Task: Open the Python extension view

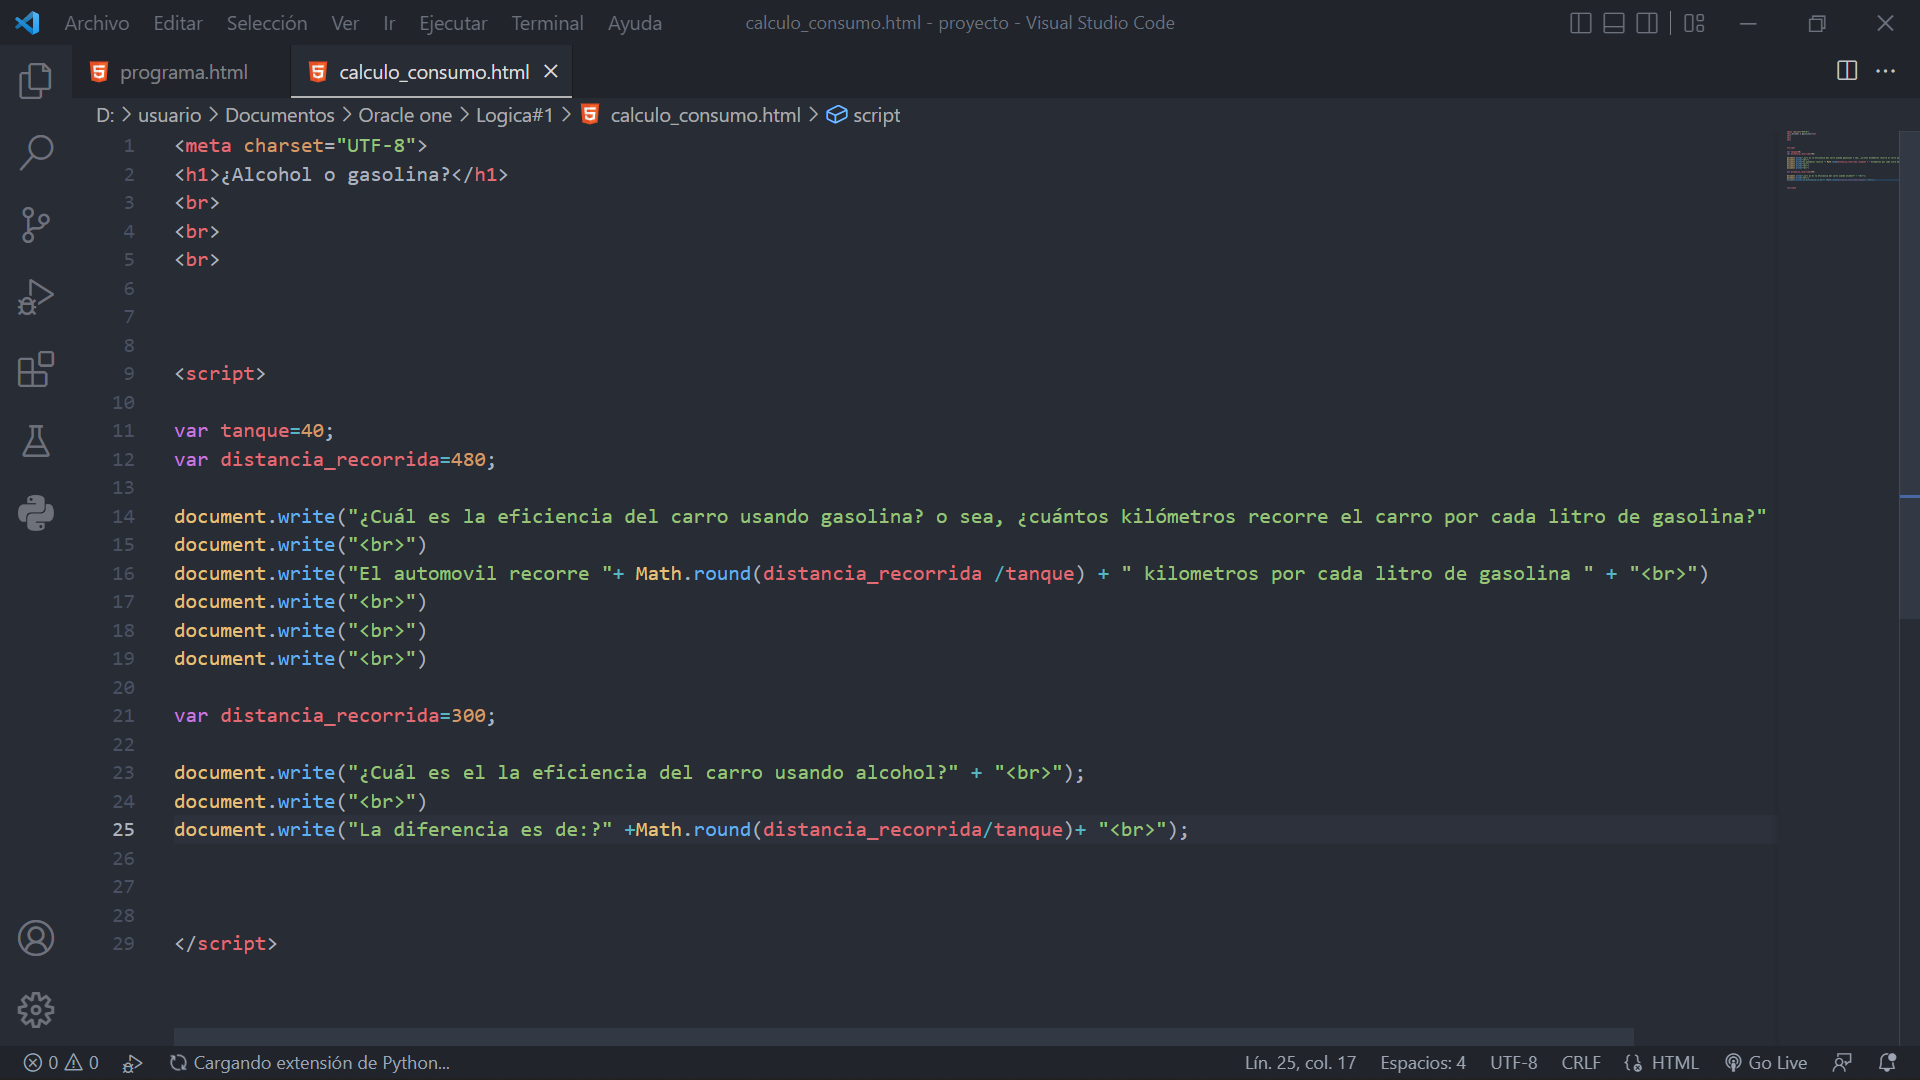Action: [36, 513]
